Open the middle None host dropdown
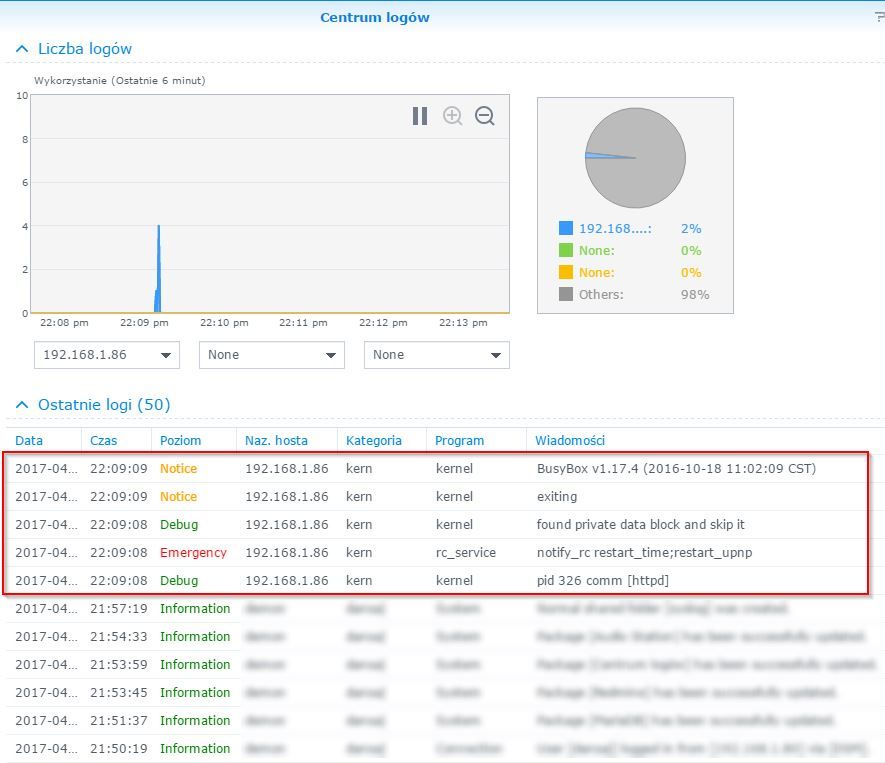This screenshot has height=763, width=885. [x=271, y=355]
